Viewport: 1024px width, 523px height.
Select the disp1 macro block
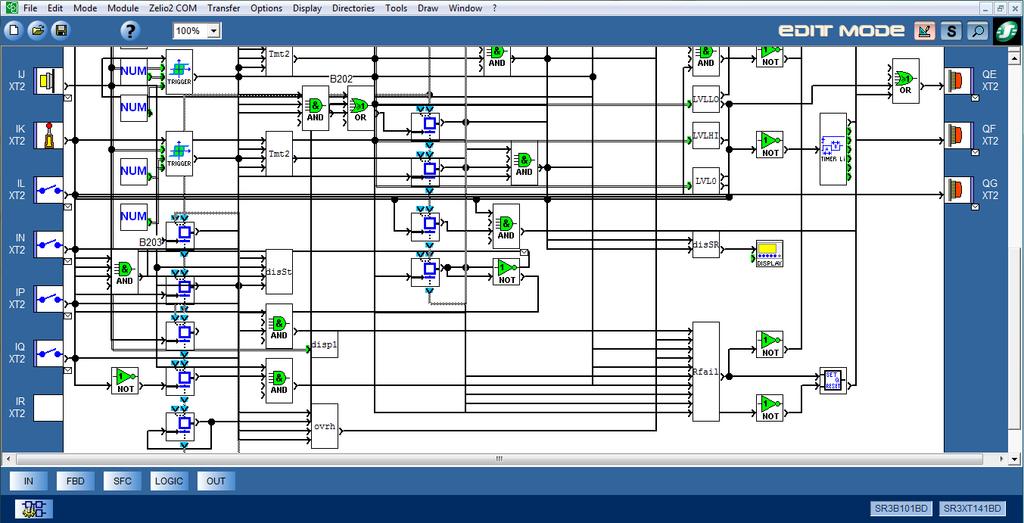325,344
